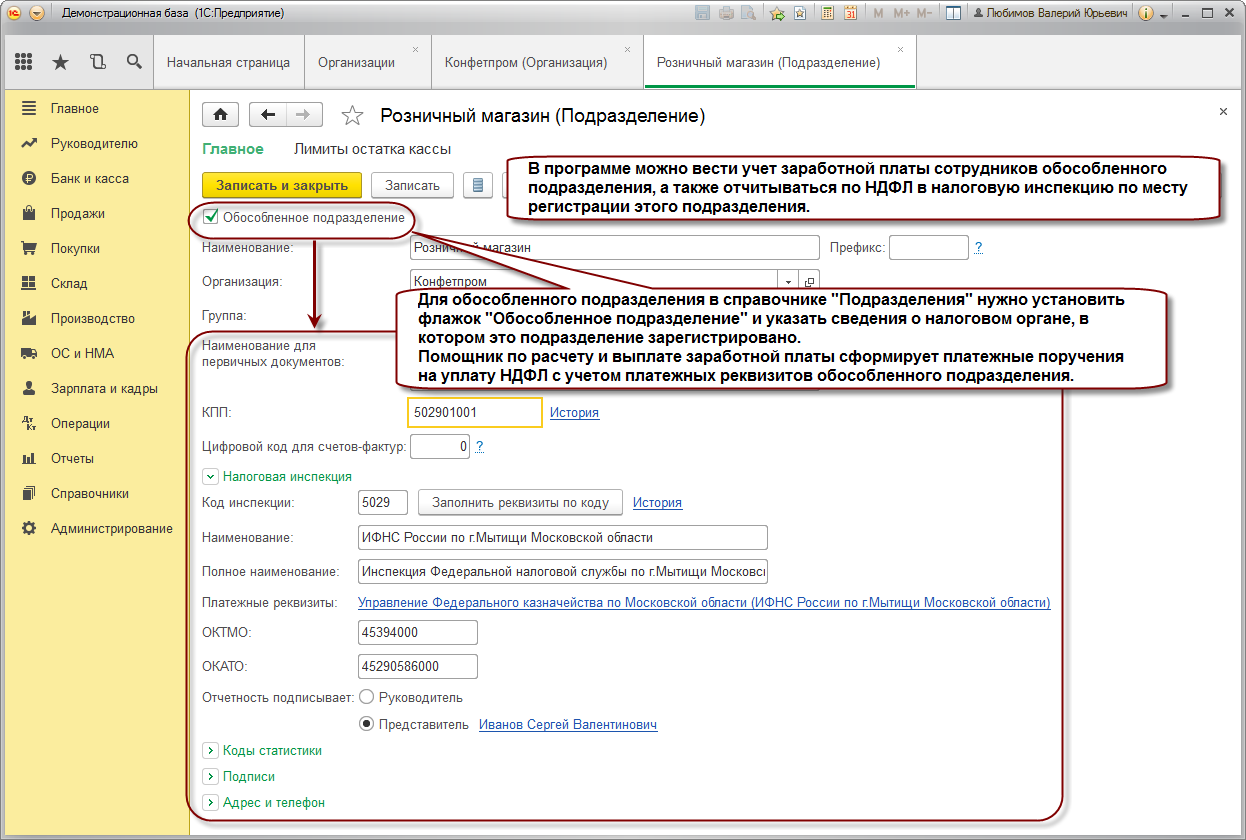The height and width of the screenshot is (840, 1246).
Task: Click the search magnifier icon
Action: 134,62
